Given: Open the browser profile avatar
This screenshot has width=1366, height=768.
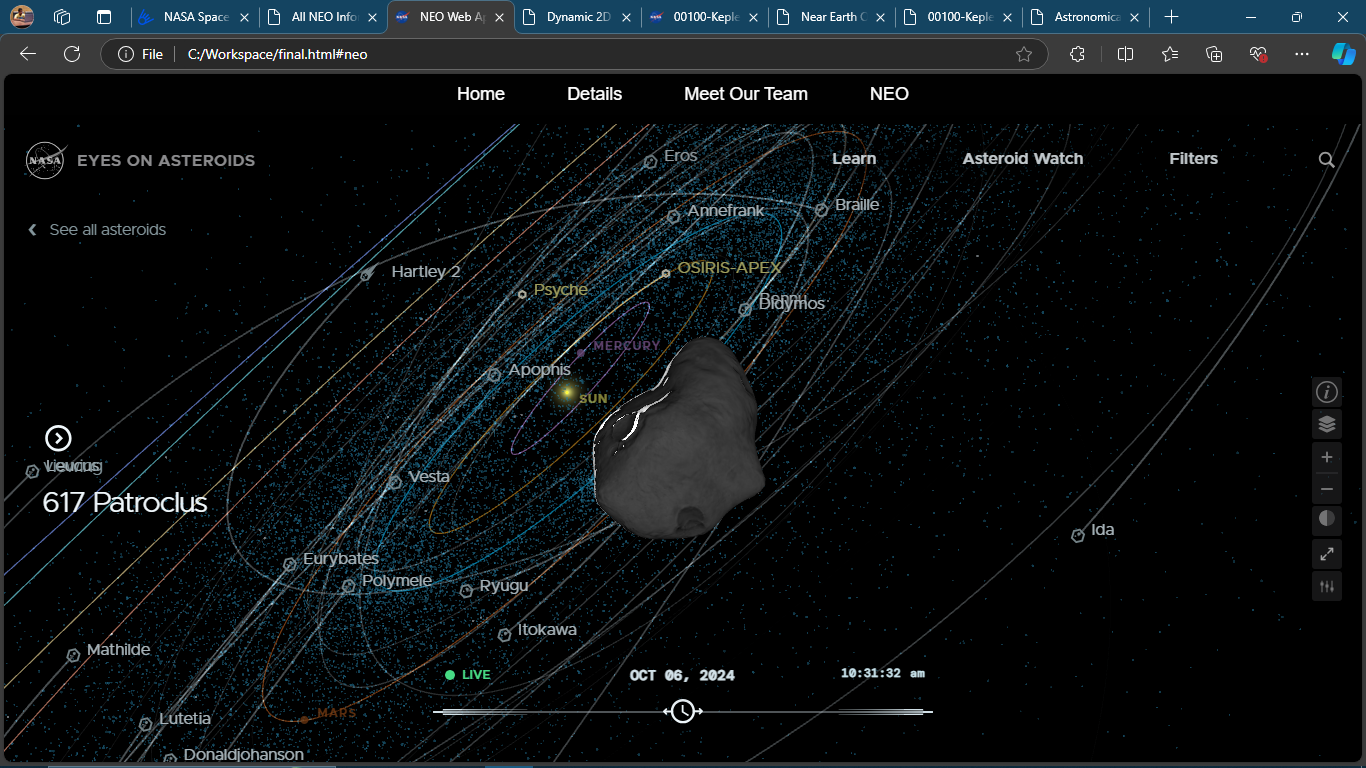Looking at the screenshot, I should tap(22, 17).
